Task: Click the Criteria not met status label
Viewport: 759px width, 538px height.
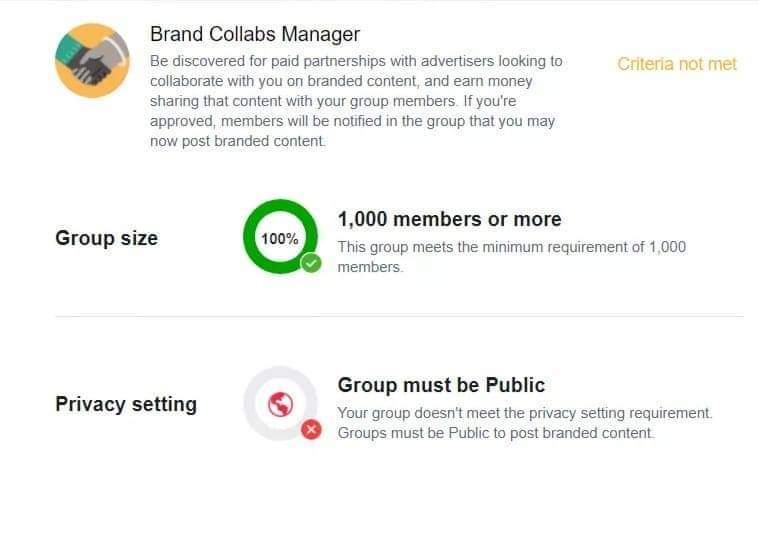Action: coord(677,64)
